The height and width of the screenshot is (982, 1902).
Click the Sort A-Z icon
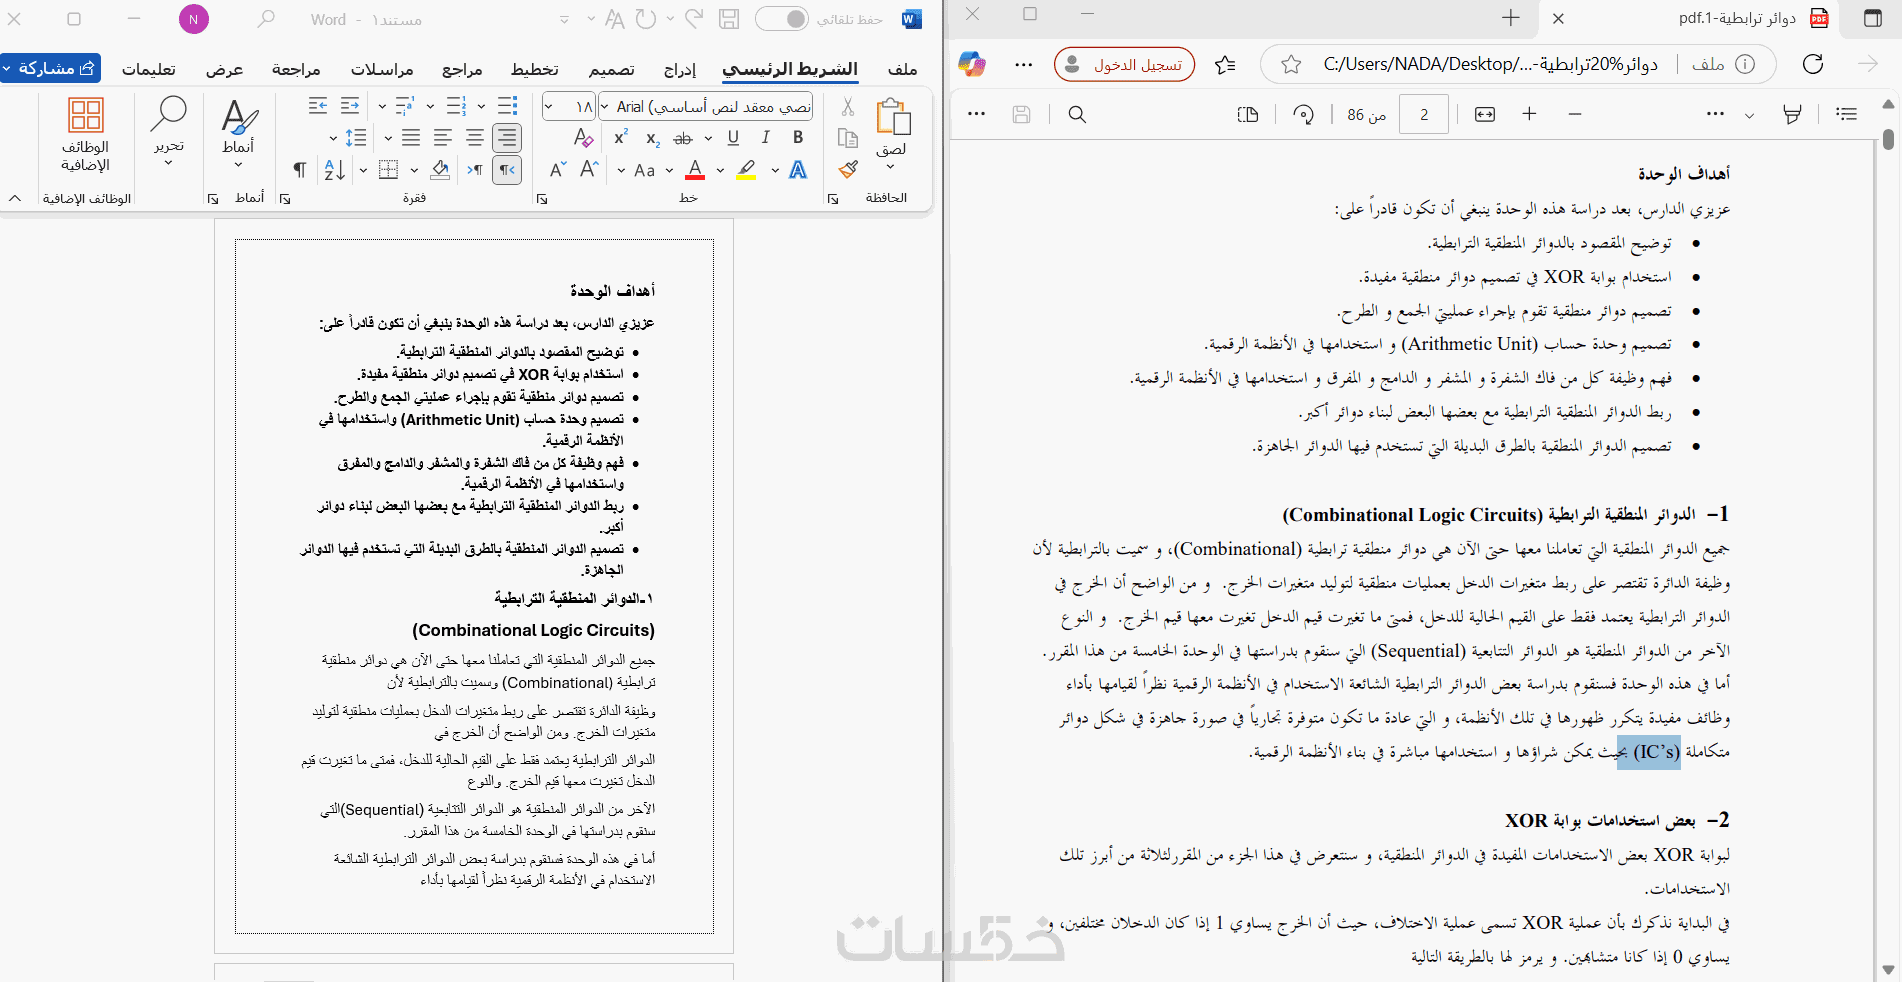pos(335,170)
